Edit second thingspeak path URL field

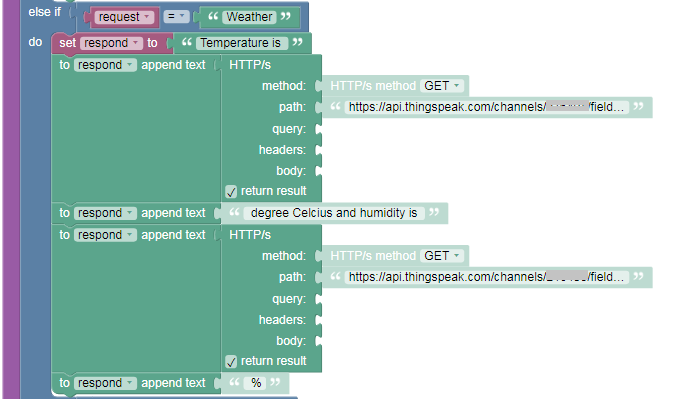click(486, 277)
